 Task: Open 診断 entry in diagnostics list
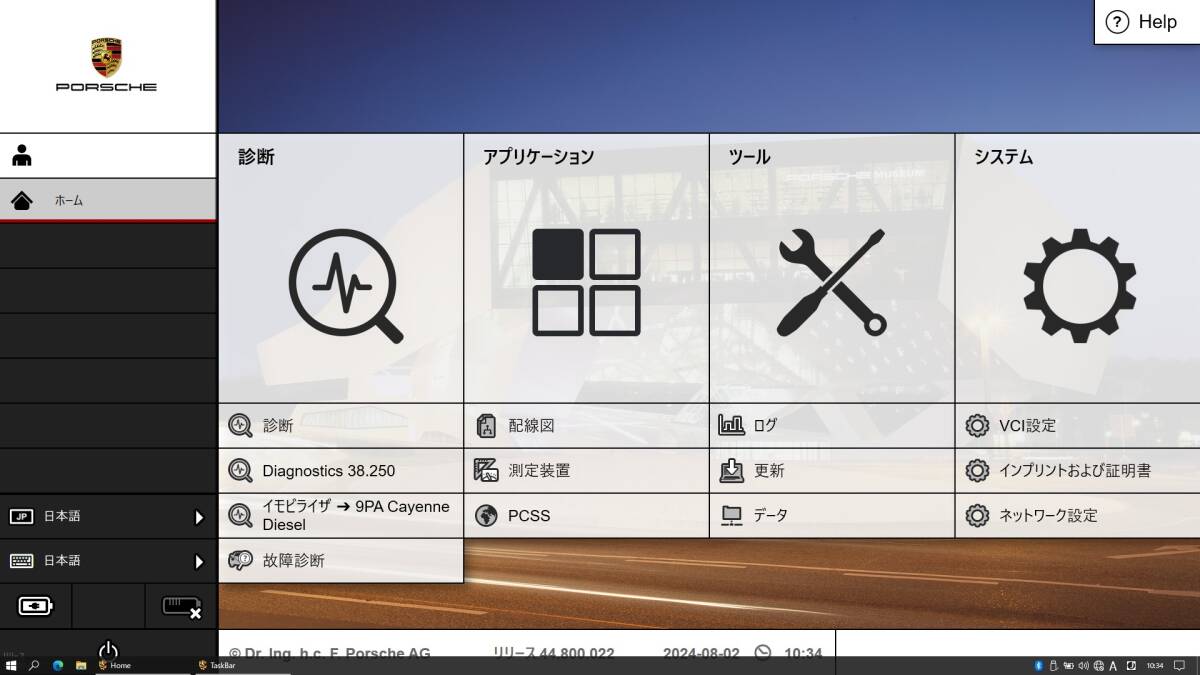click(340, 425)
